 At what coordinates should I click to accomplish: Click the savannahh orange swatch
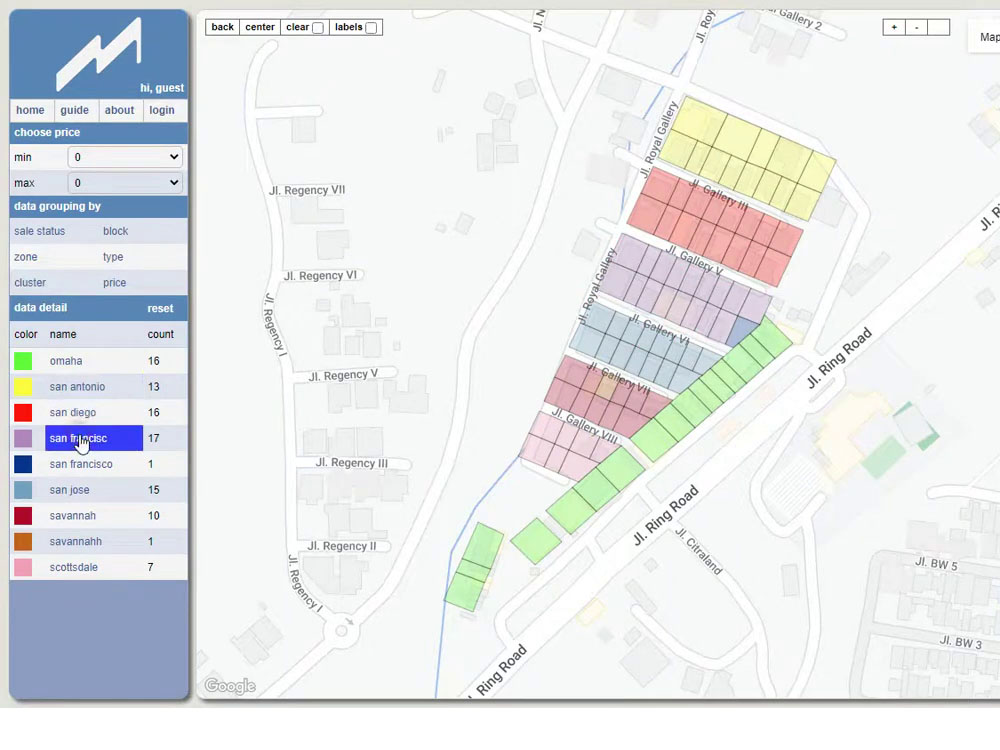pos(23,541)
